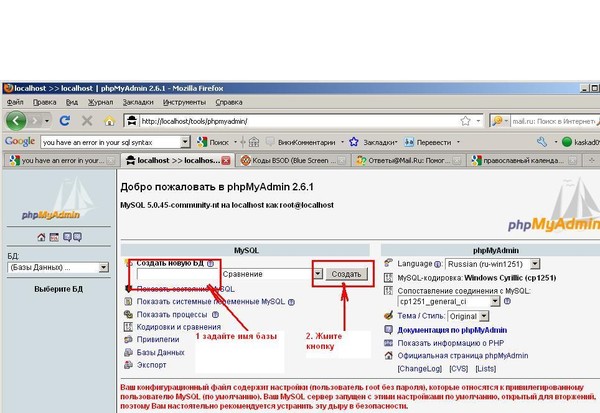Click the mail.ru search engine icon

click(x=497, y=121)
